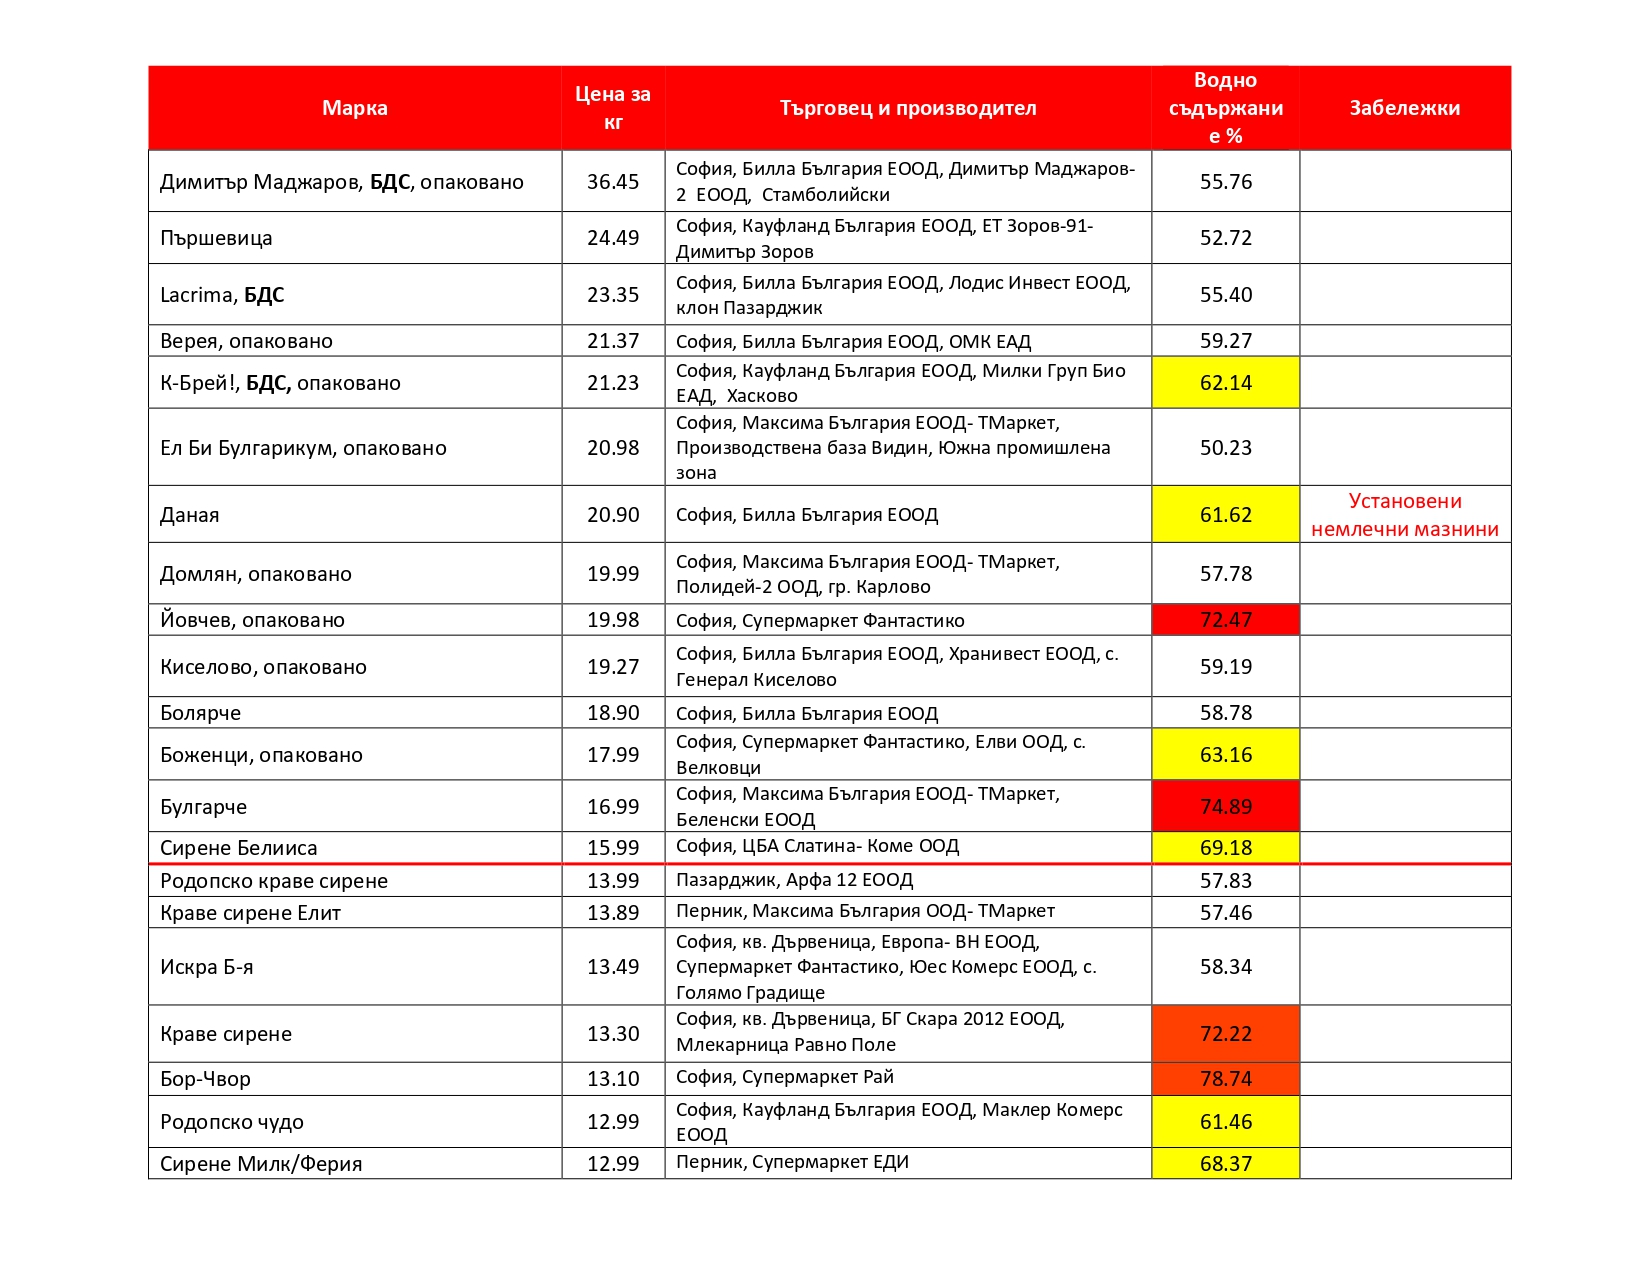Select the price 13.30 cell
1650x1275 pixels.
coord(612,1034)
